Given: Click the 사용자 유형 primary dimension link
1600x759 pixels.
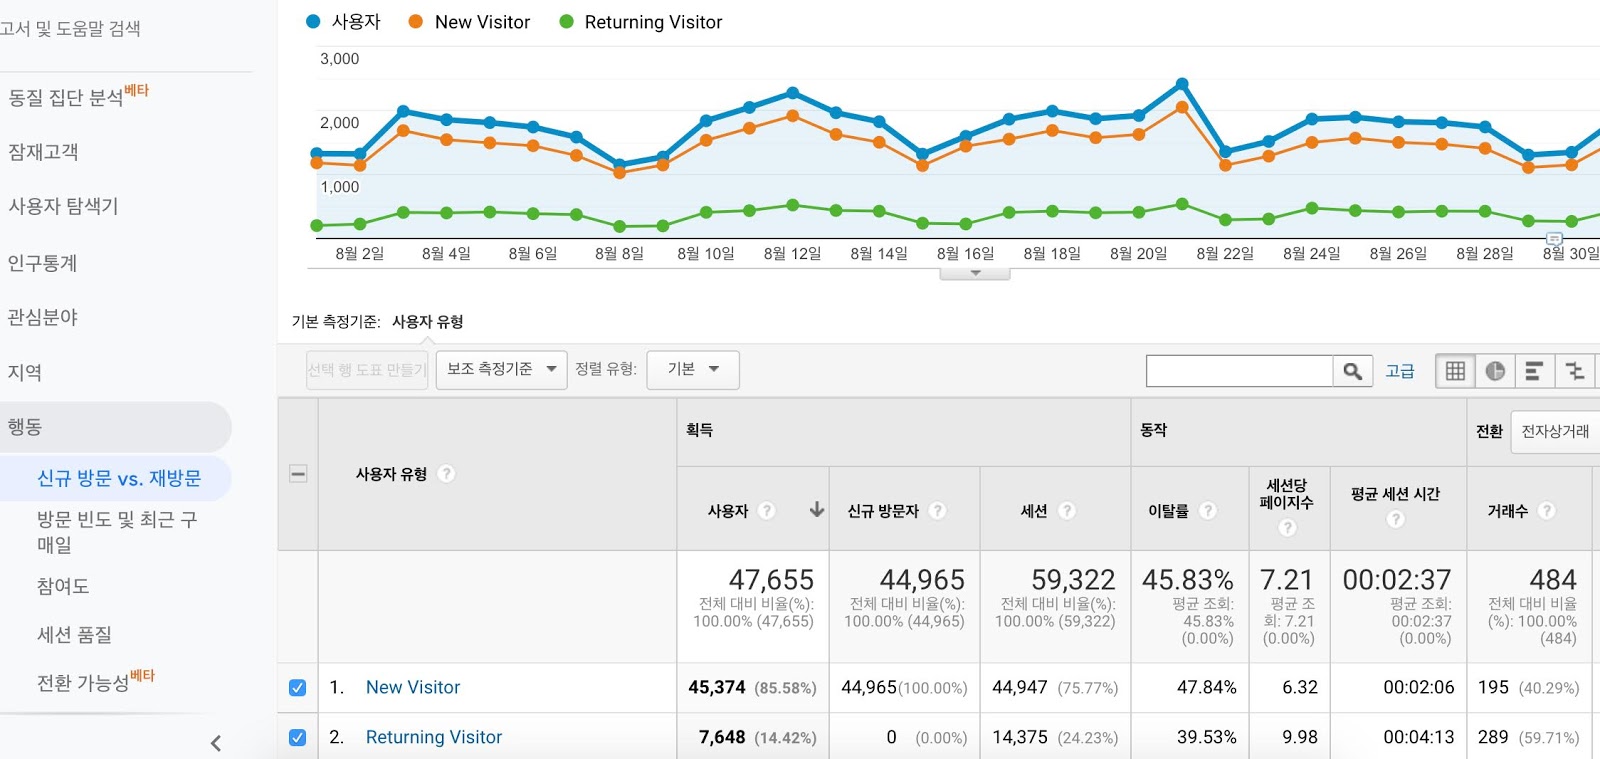Looking at the screenshot, I should coord(428,322).
